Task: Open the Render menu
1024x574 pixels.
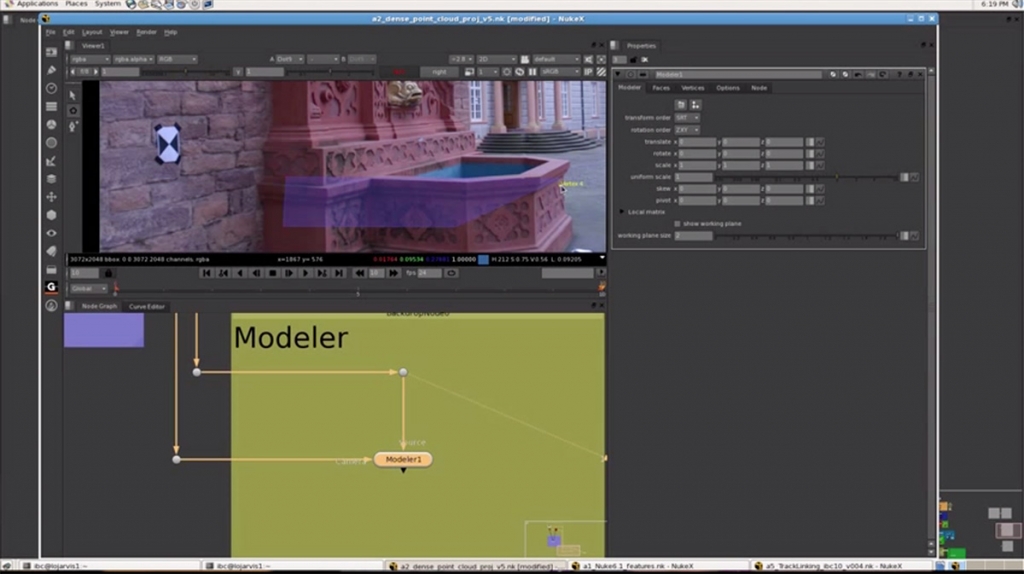Action: click(x=146, y=32)
